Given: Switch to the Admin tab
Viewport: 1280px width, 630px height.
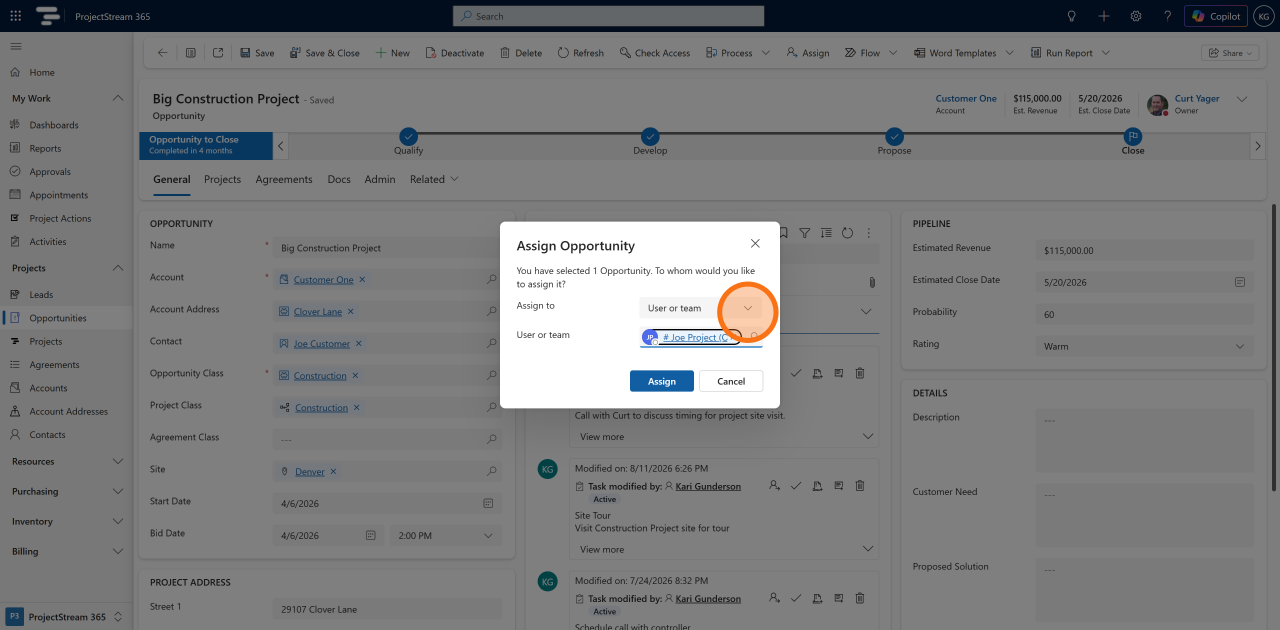Looking at the screenshot, I should coord(380,180).
